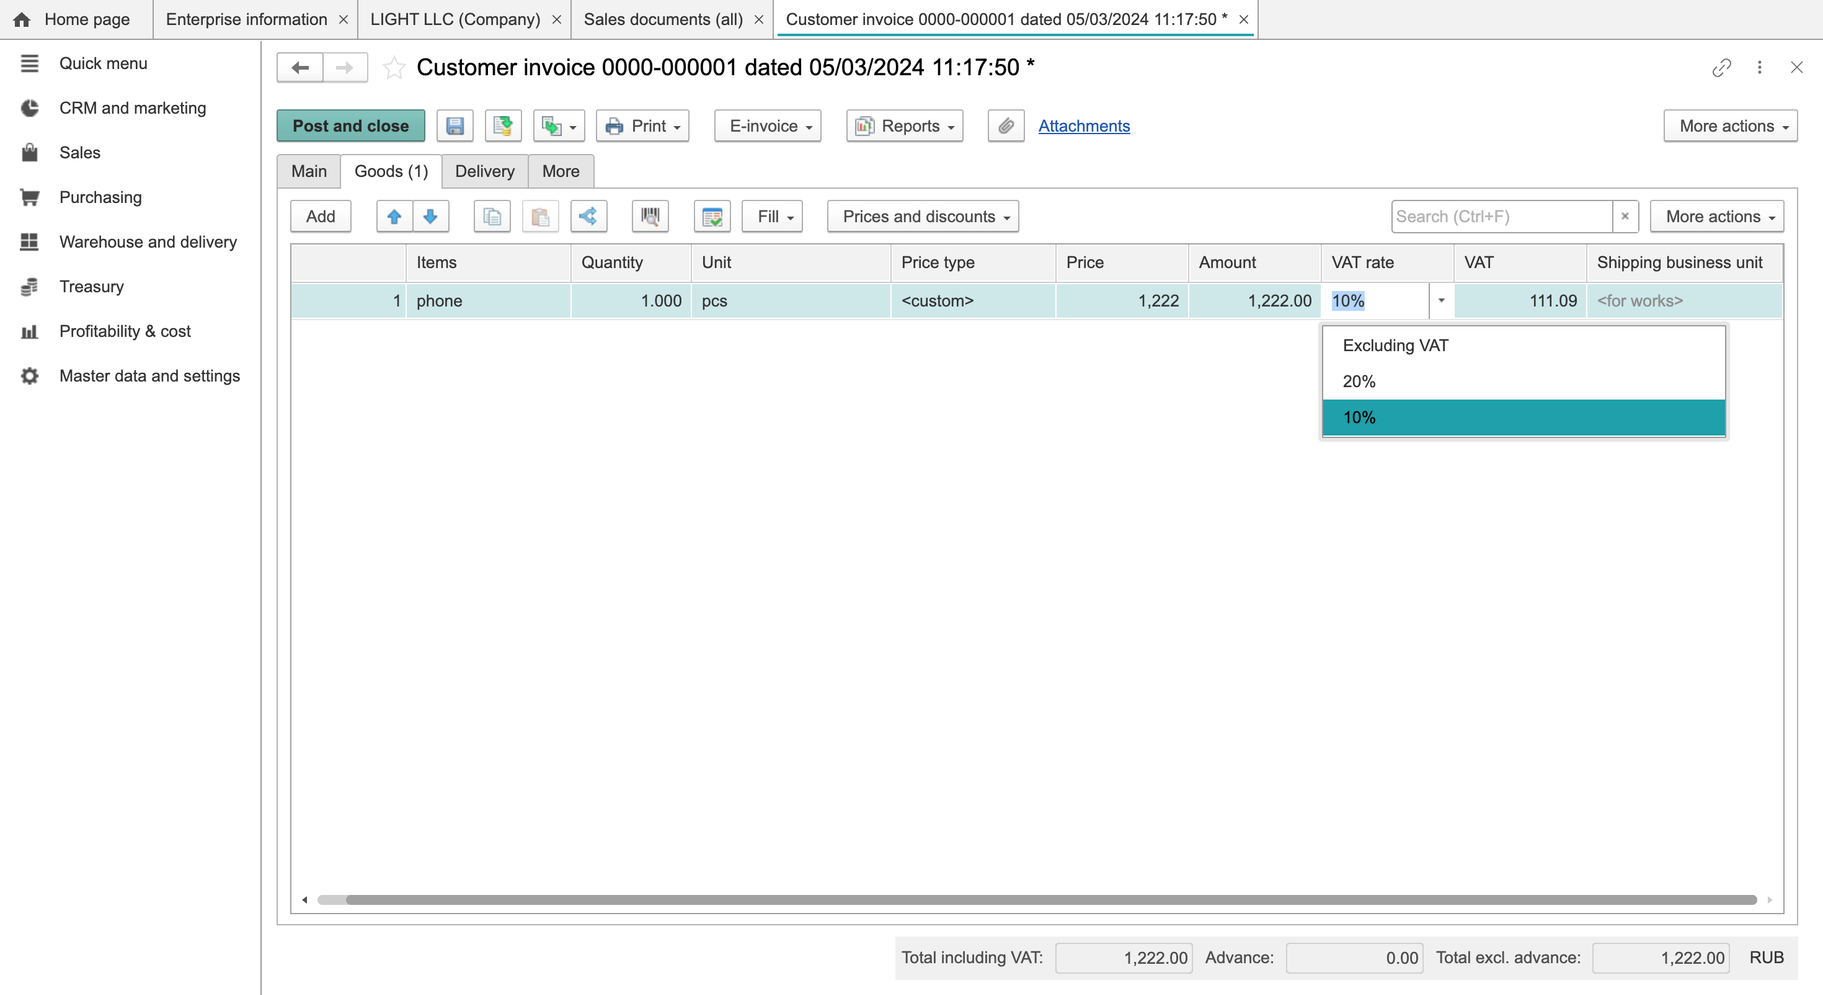Viewport: 1823px width, 995px height.
Task: Open the three-dot window options menu
Action: 1760,68
